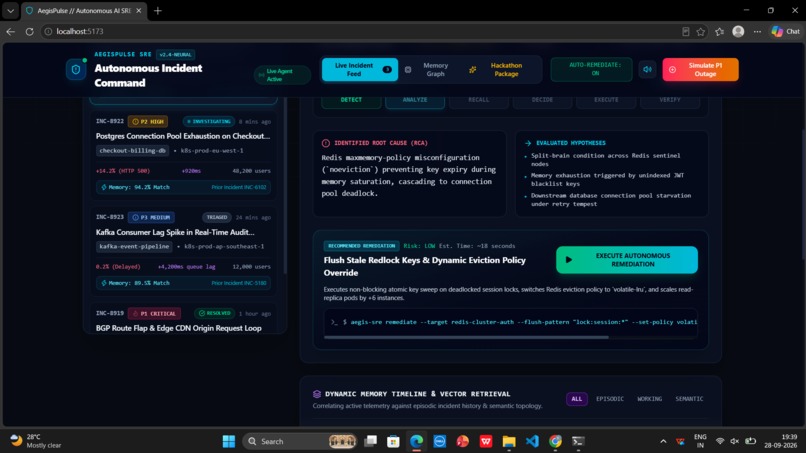Click the play icon on Execute Autonomous Remediation
The image size is (806, 453).
pos(569,260)
